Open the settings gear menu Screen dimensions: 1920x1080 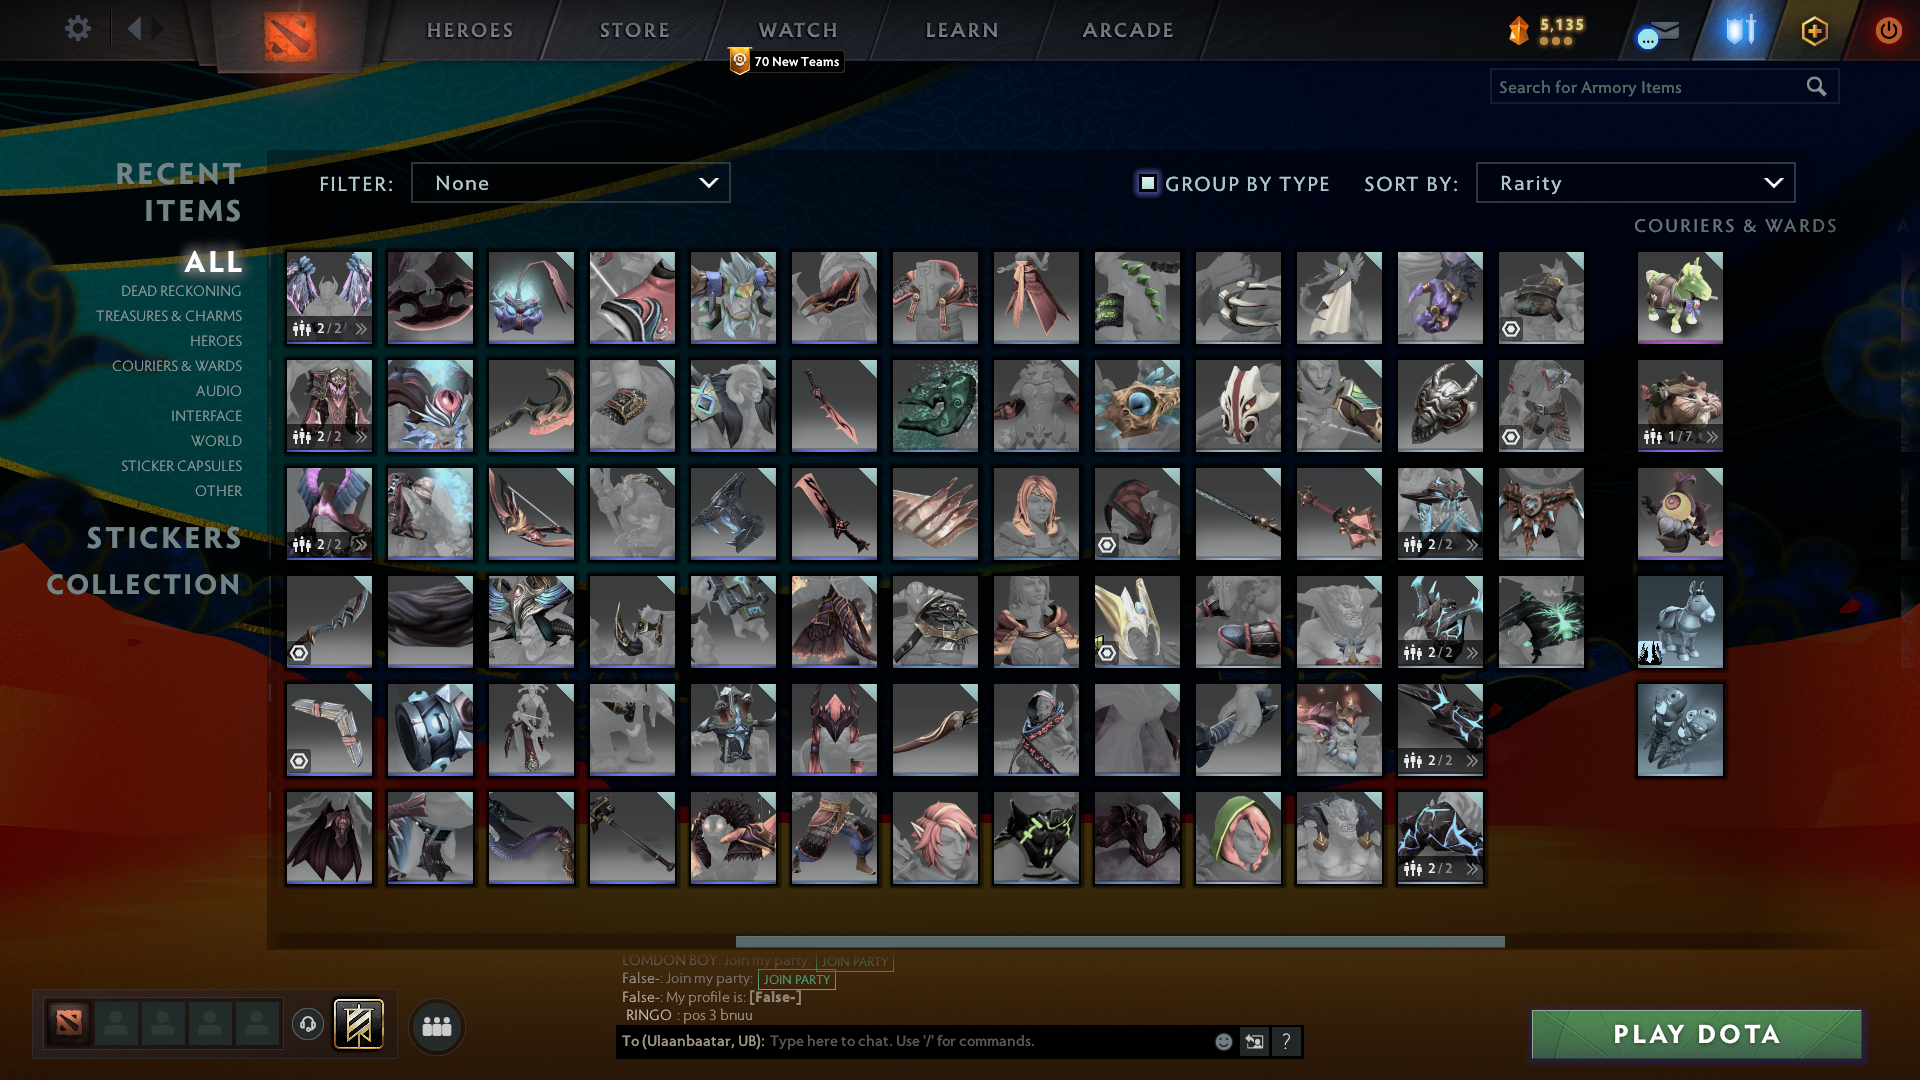(x=78, y=29)
